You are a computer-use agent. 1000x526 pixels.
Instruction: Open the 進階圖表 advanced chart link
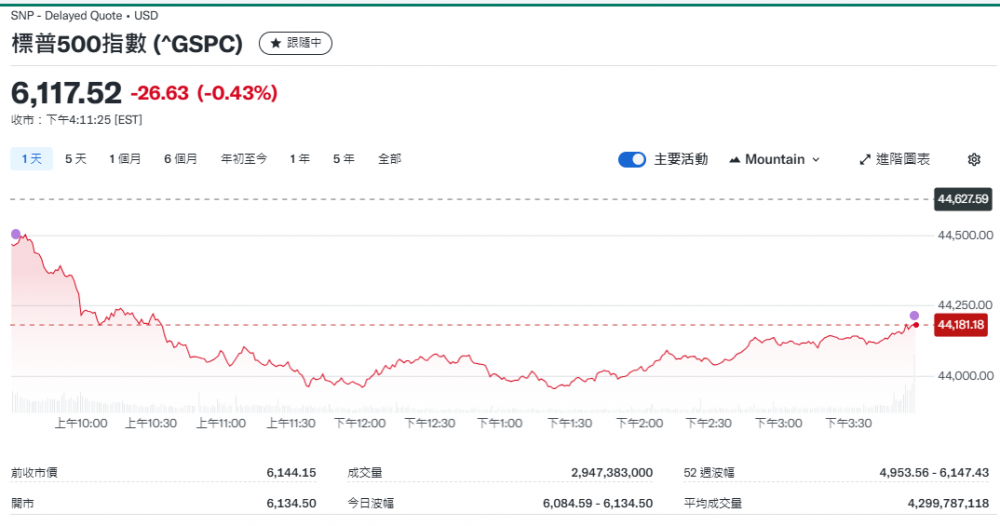(903, 160)
